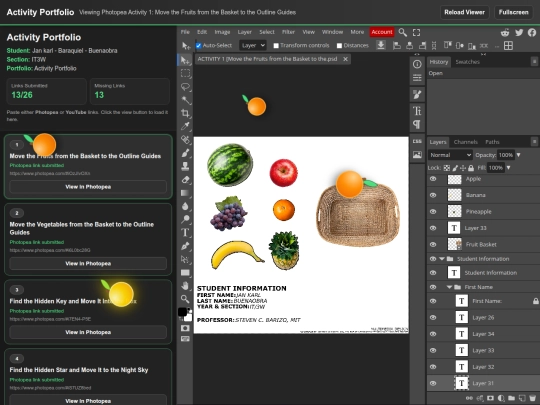Open the Layer auto-select target dropdown
Image resolution: width=540 pixels, height=405 pixels.
(x=253, y=45)
